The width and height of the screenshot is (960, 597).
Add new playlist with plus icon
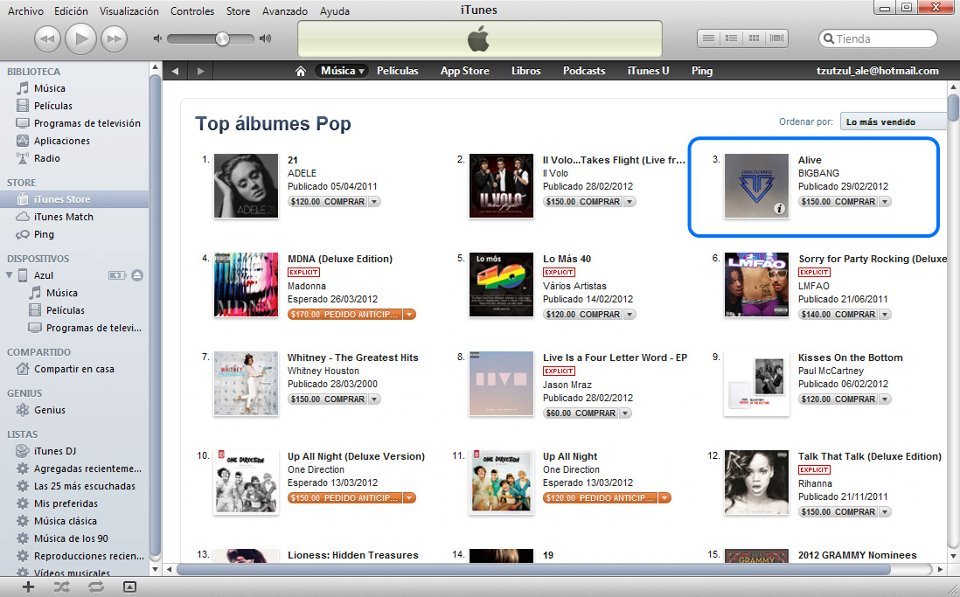point(28,587)
